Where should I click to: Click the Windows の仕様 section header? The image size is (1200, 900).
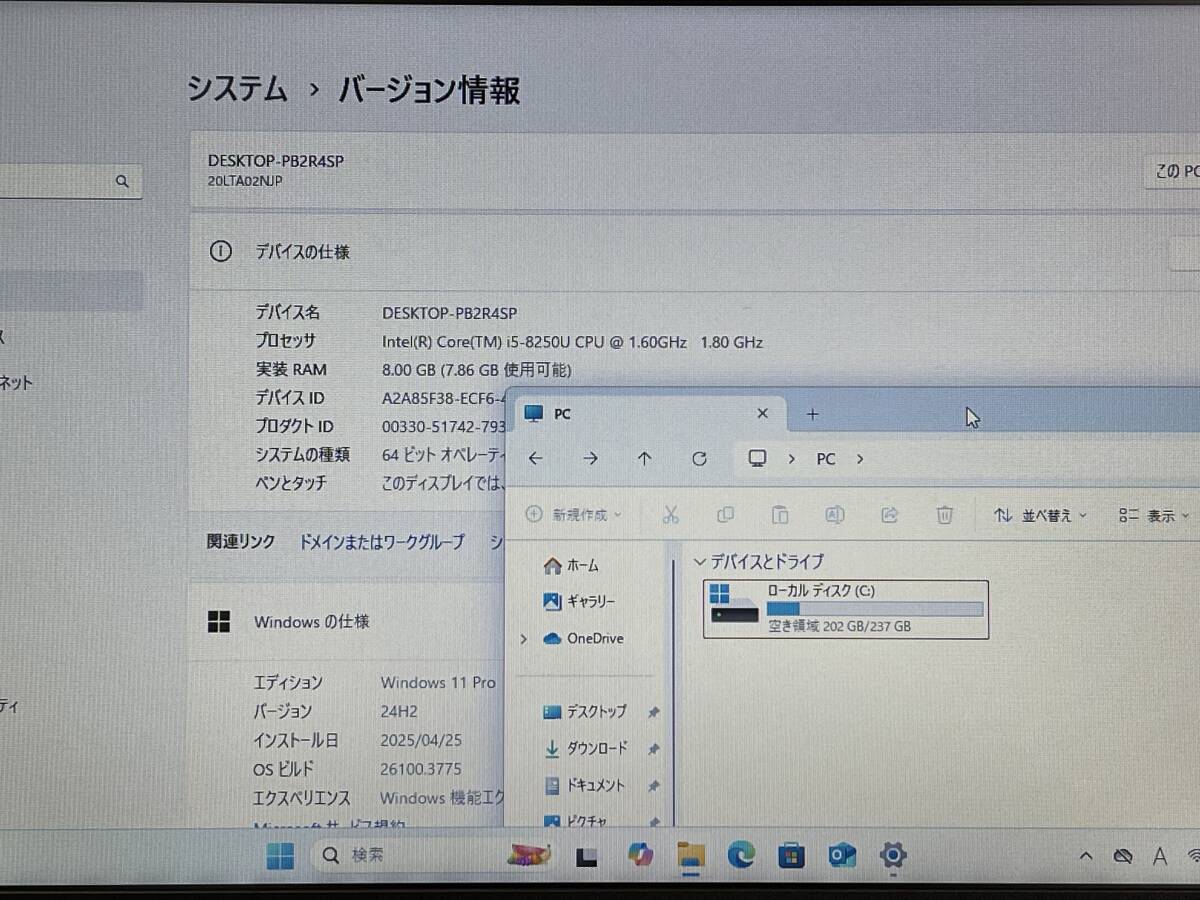pos(312,622)
